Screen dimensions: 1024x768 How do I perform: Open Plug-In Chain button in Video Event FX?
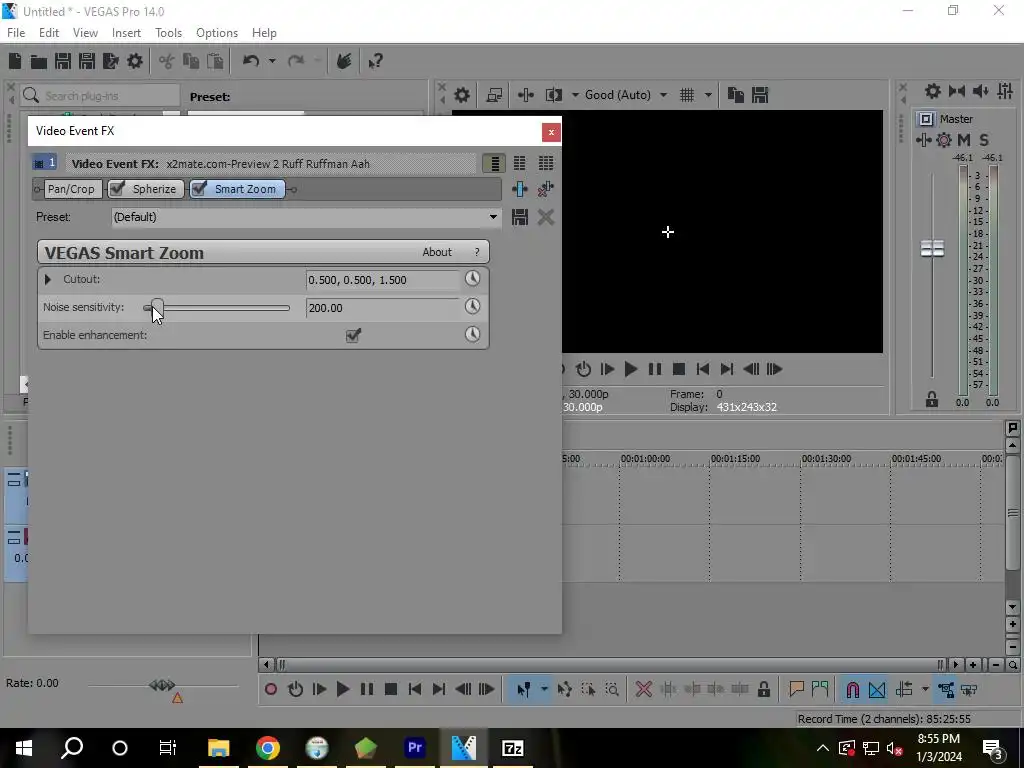520,189
